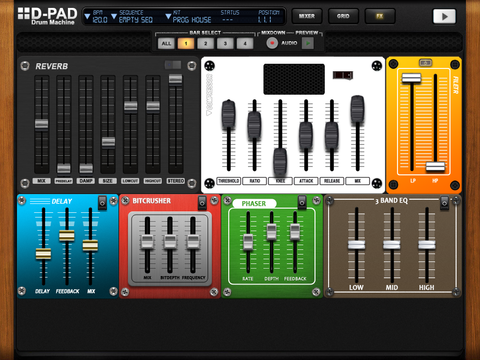Click the green preview play button

click(308, 43)
